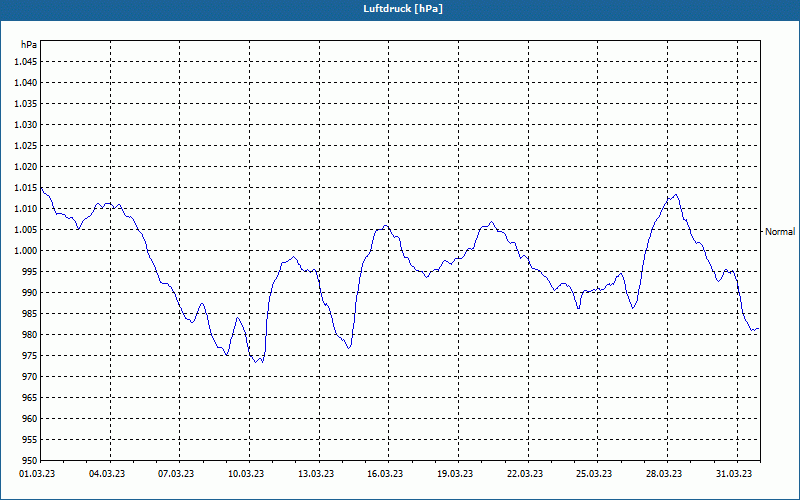Click the 1.010 y-axis value
Image resolution: width=800 pixels, height=500 pixels.
(26, 209)
